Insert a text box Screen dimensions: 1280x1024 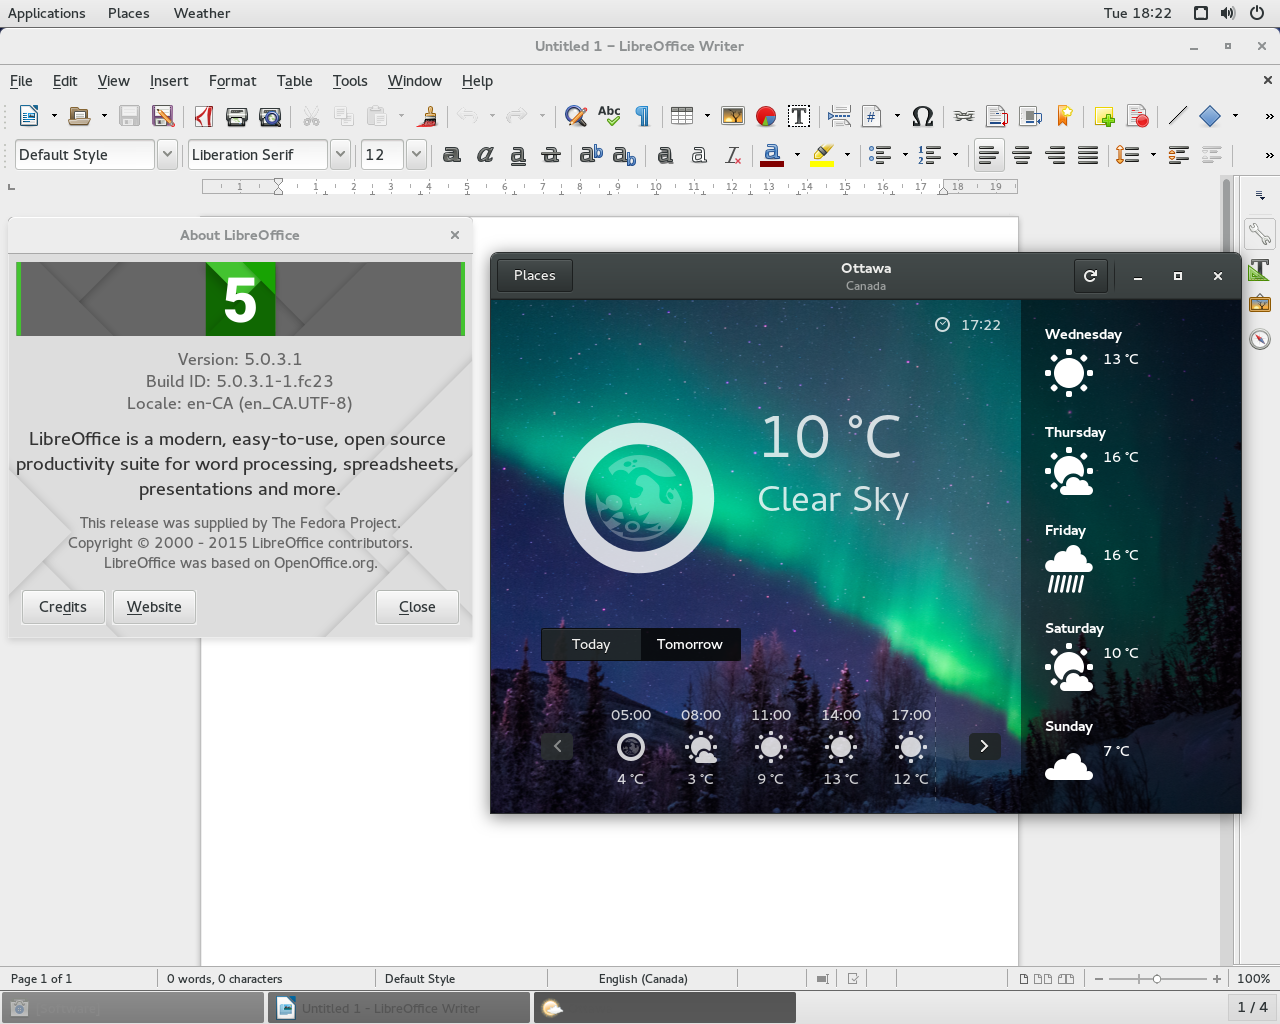pyautogui.click(x=799, y=116)
